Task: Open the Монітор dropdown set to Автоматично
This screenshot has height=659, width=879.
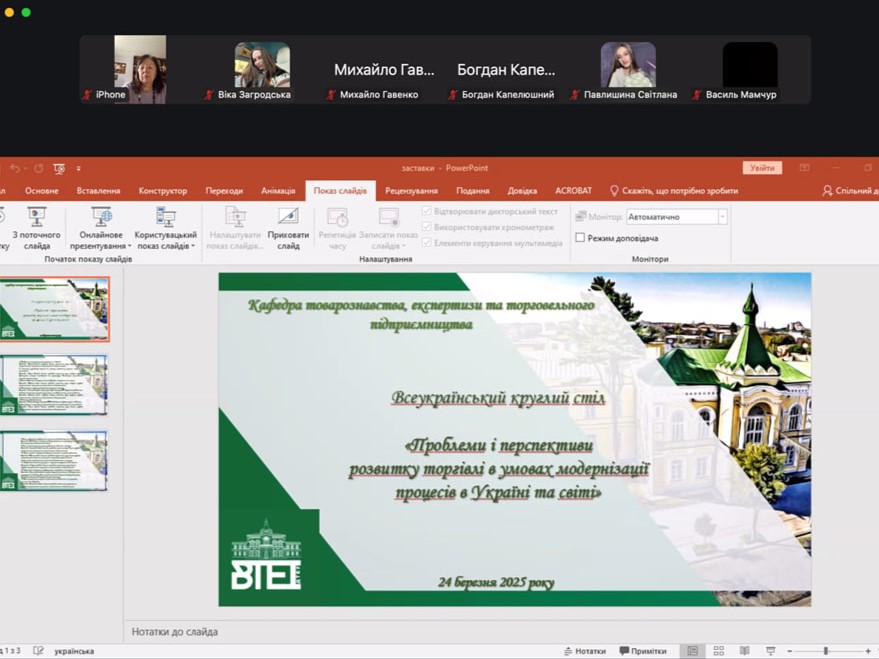Action: (676, 217)
